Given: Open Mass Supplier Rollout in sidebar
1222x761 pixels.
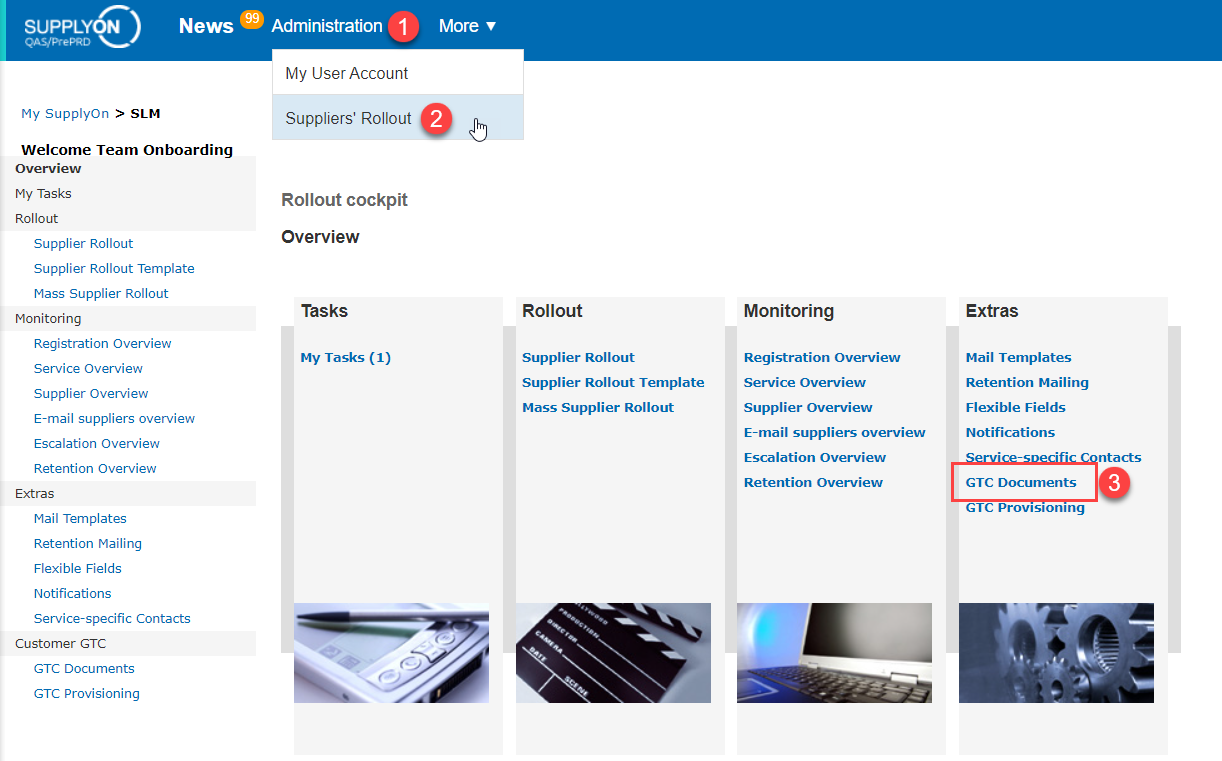Looking at the screenshot, I should tap(101, 293).
